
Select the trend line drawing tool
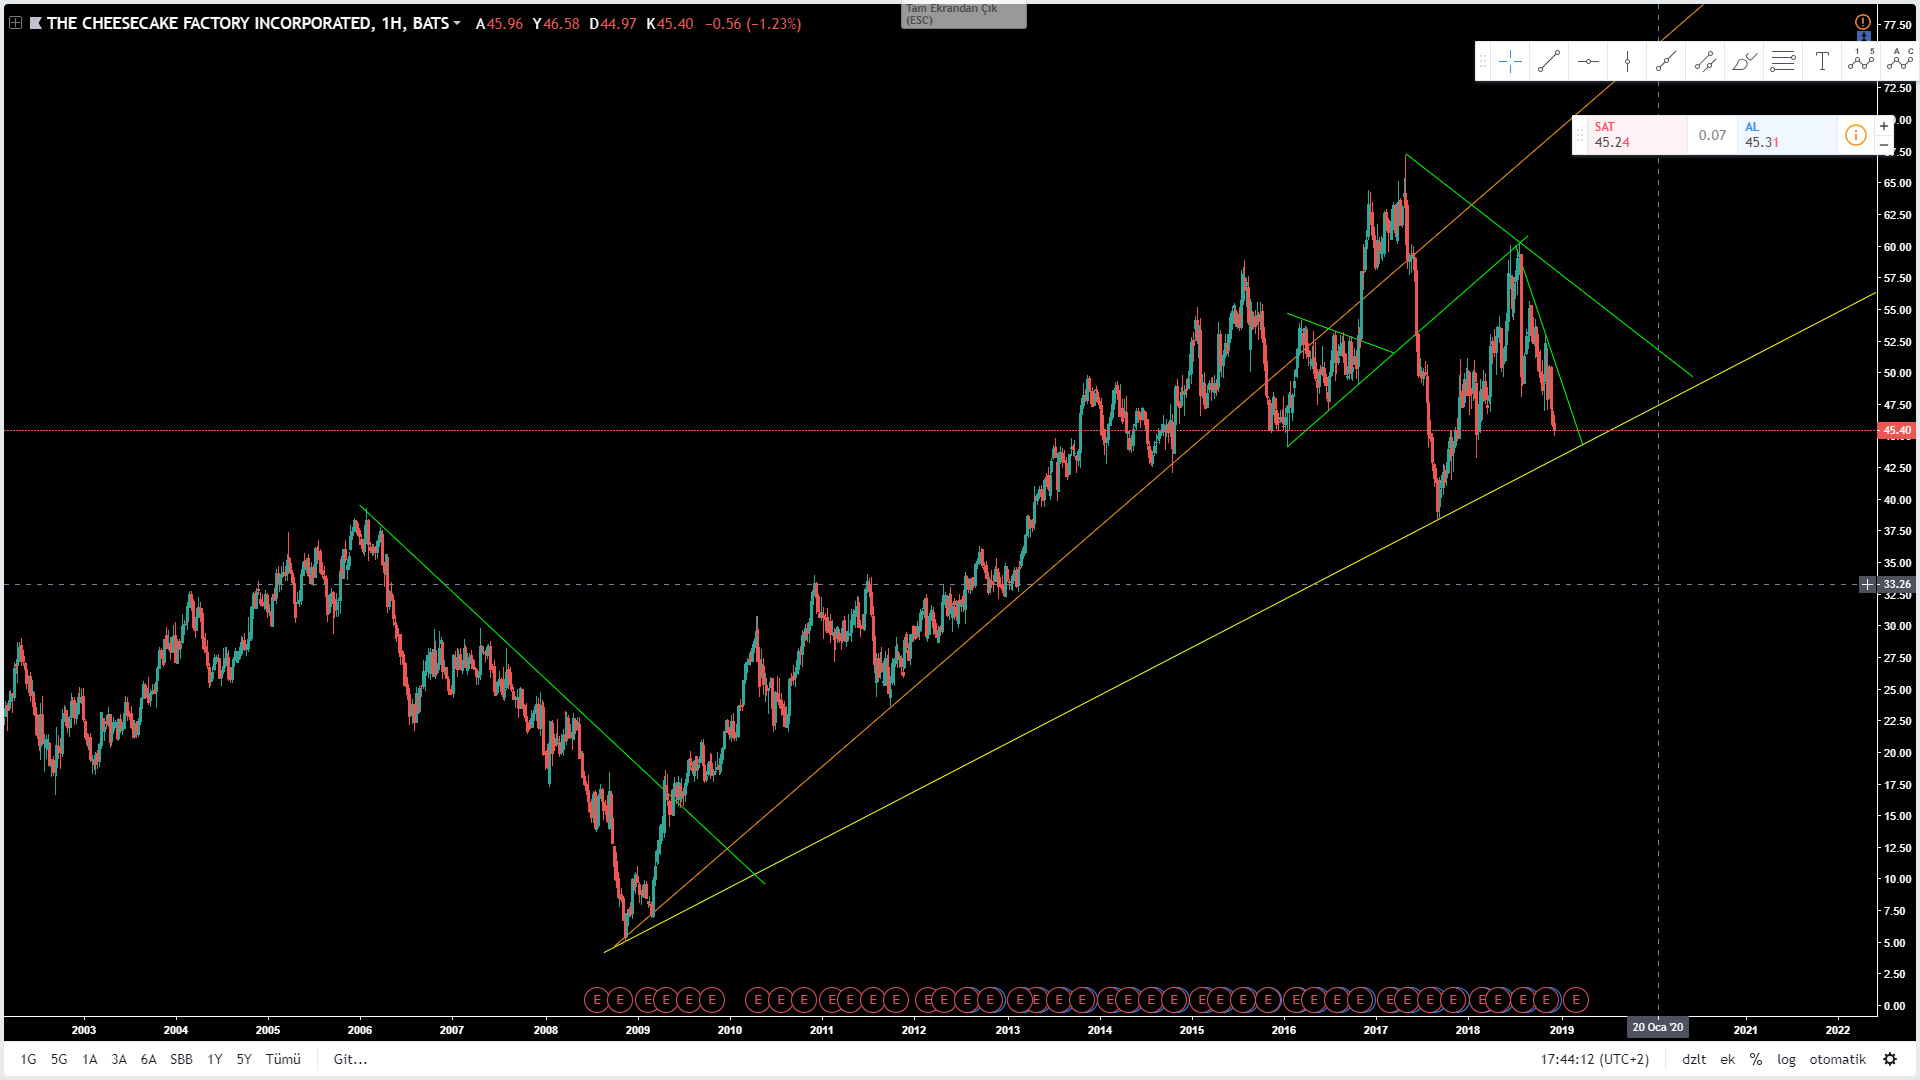(1549, 62)
